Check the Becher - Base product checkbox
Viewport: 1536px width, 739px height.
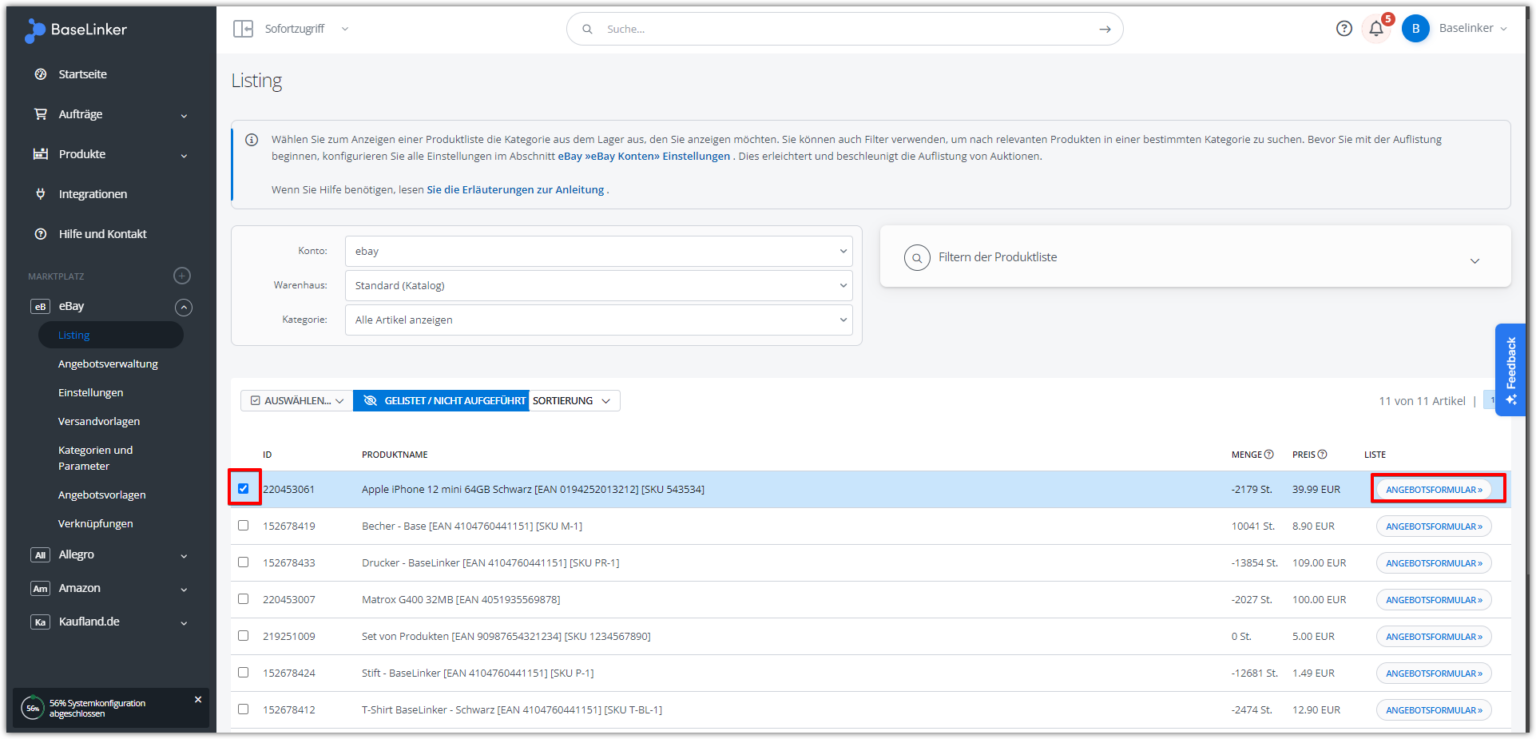point(243,526)
